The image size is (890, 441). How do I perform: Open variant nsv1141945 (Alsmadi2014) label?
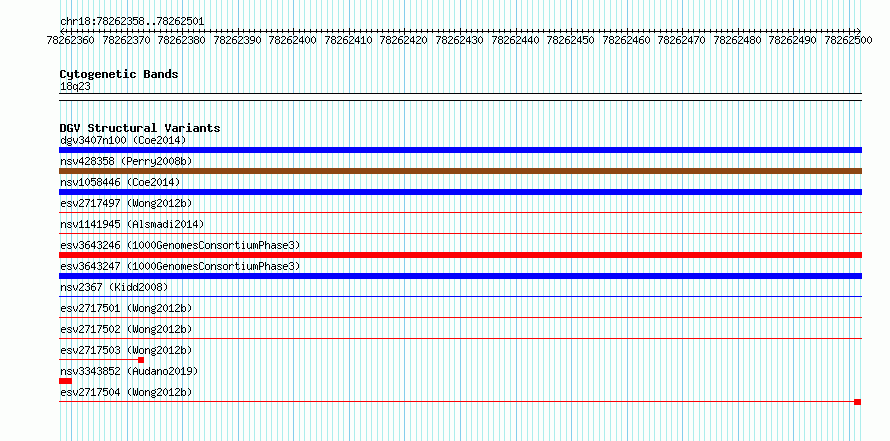tap(132, 224)
